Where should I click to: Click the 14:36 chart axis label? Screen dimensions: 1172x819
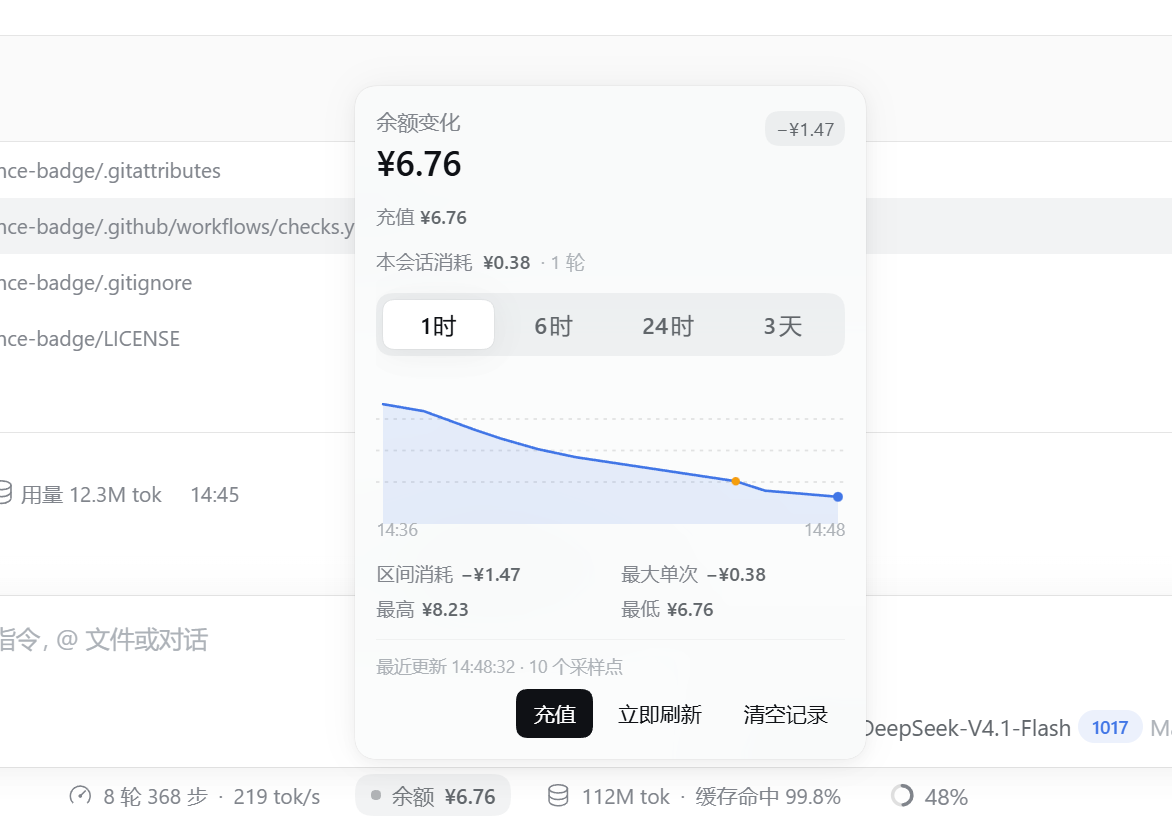pos(397,530)
